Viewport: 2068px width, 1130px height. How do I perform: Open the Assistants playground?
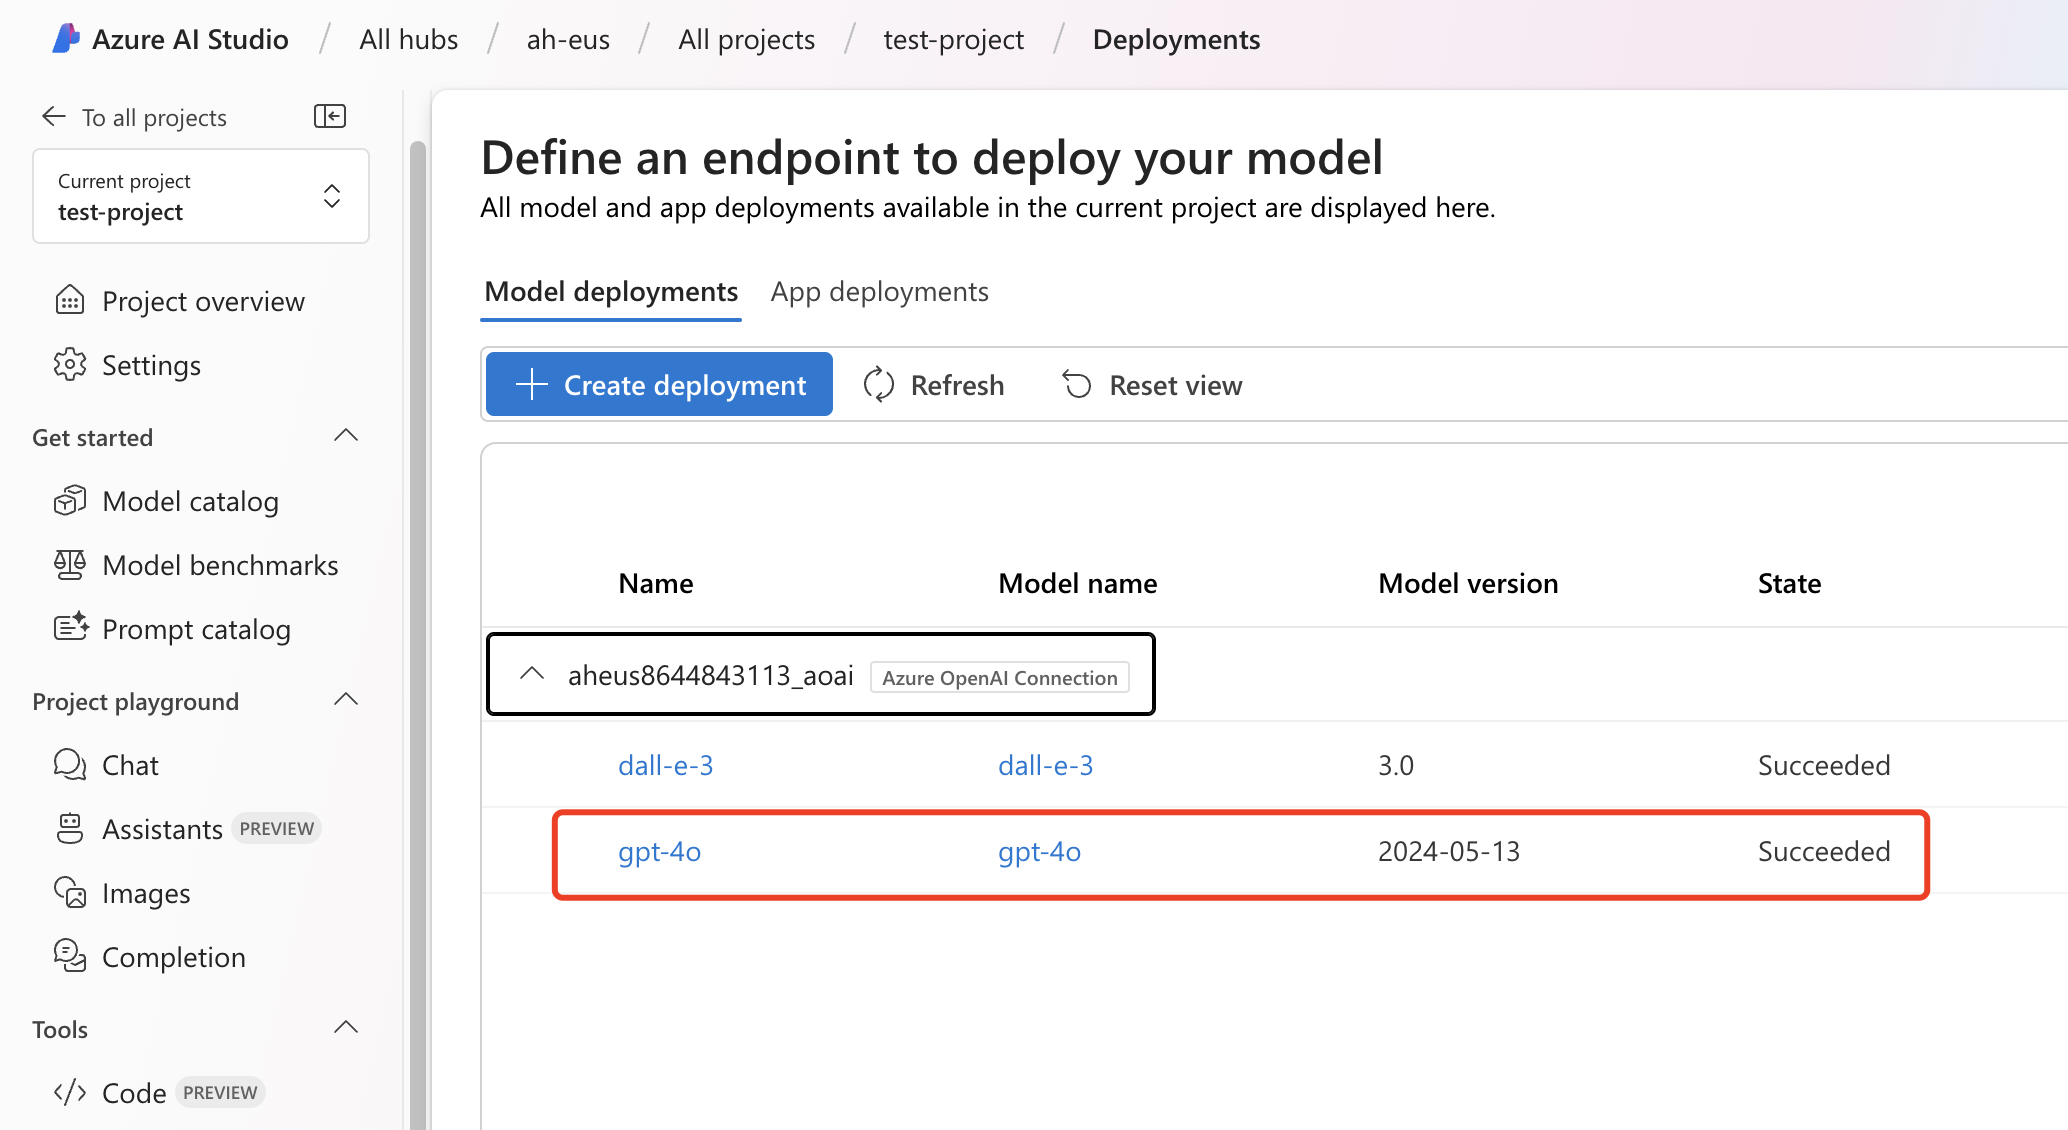tap(162, 829)
